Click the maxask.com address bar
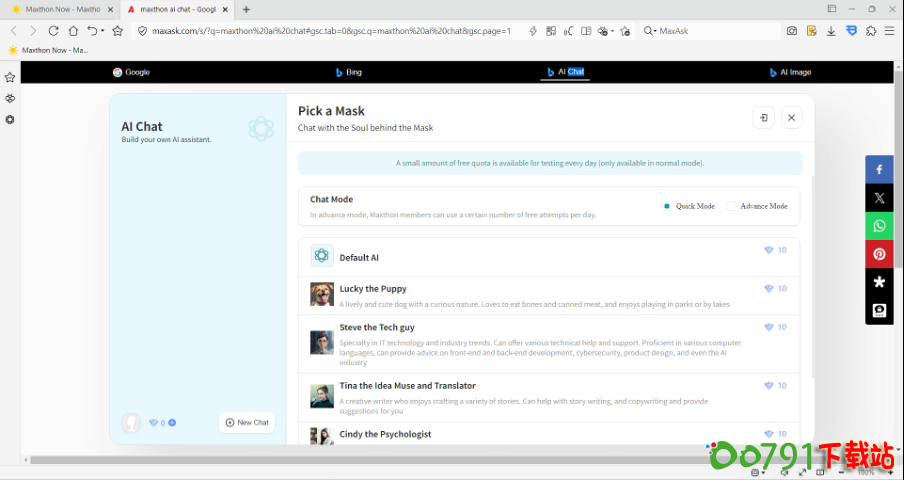Screen dimensions: 904x480 point(330,31)
